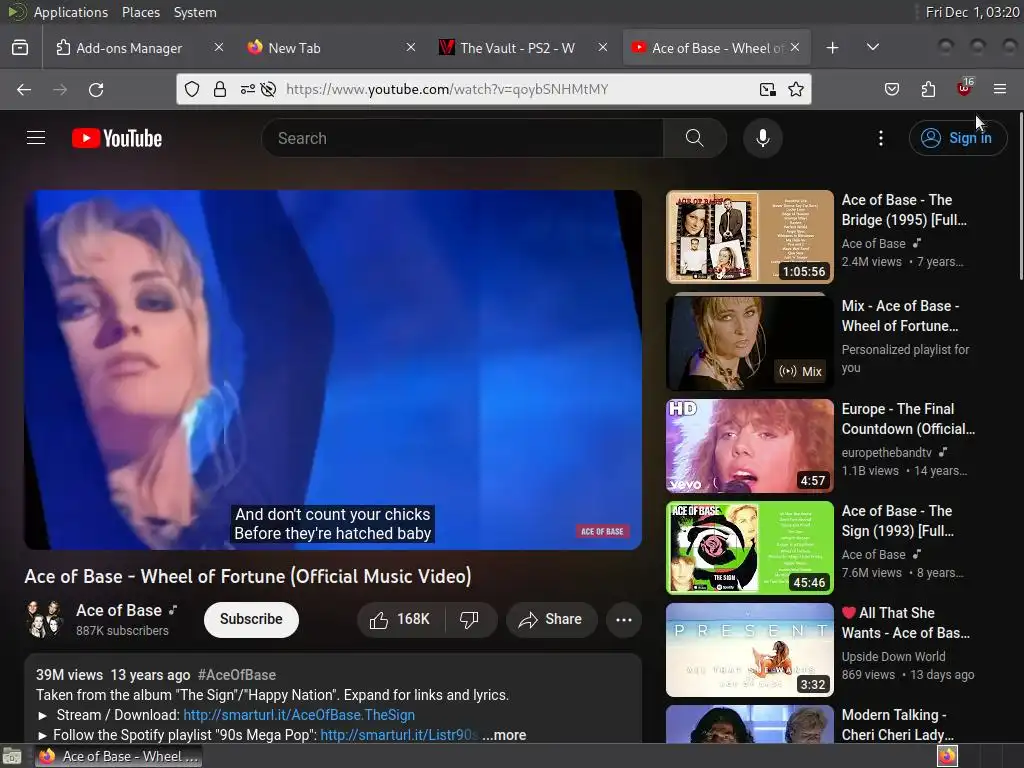Click the Sign in button
This screenshot has width=1024, height=768.
(x=957, y=138)
